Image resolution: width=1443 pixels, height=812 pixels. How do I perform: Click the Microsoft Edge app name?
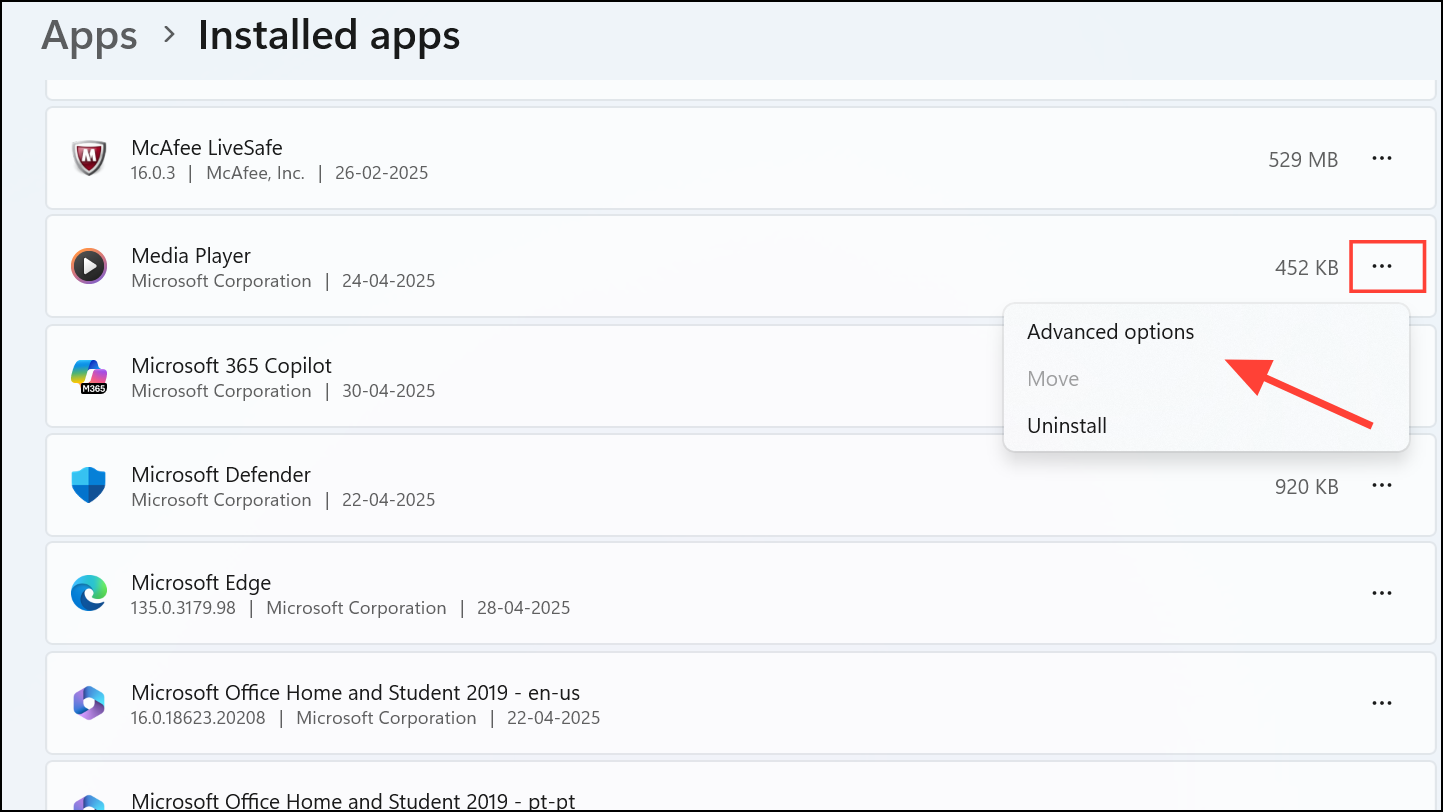pyautogui.click(x=201, y=583)
